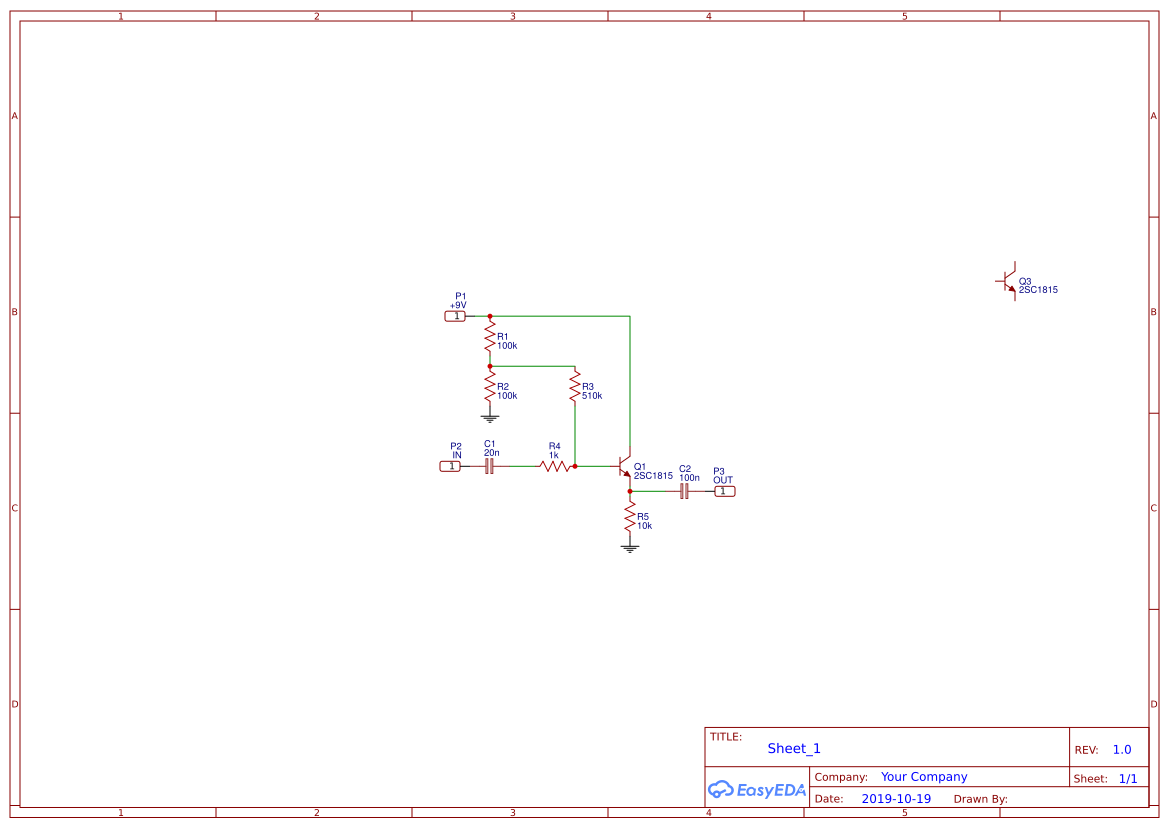Click the EasyEDA logo in the title block
The height and width of the screenshot is (828, 1169).
[755, 790]
